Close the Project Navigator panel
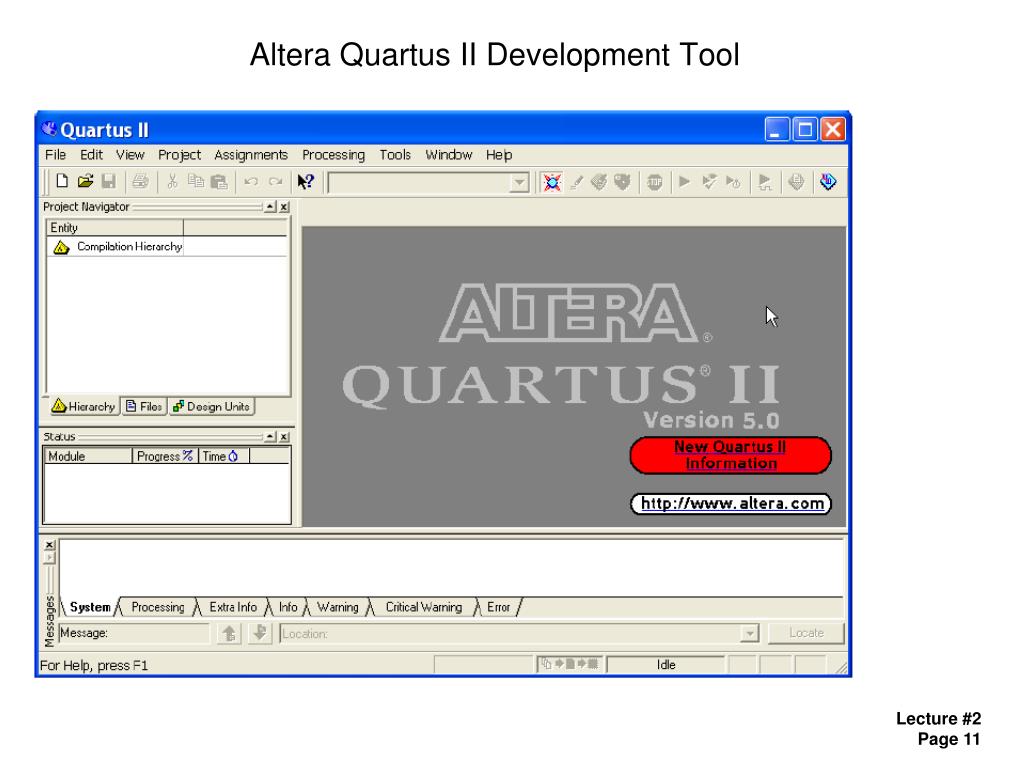 pyautogui.click(x=284, y=207)
